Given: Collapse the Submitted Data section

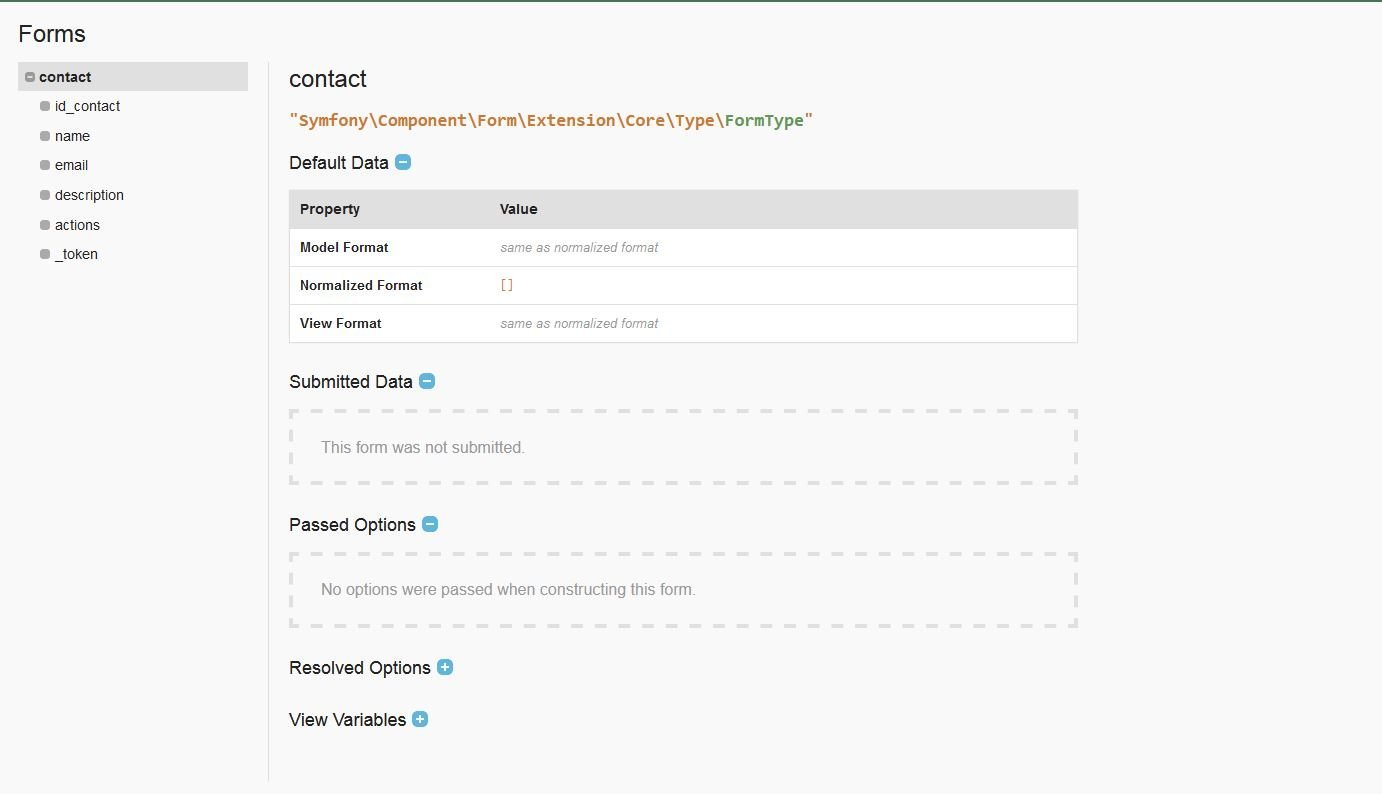Looking at the screenshot, I should tap(427, 381).
